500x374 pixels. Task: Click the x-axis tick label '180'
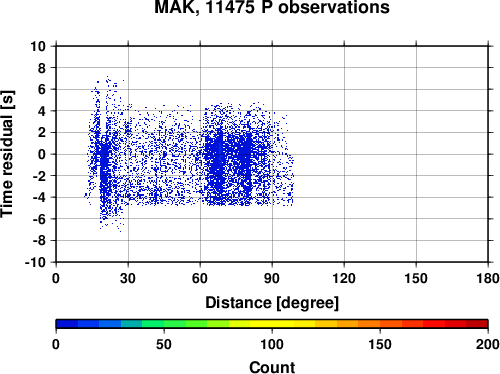click(488, 278)
